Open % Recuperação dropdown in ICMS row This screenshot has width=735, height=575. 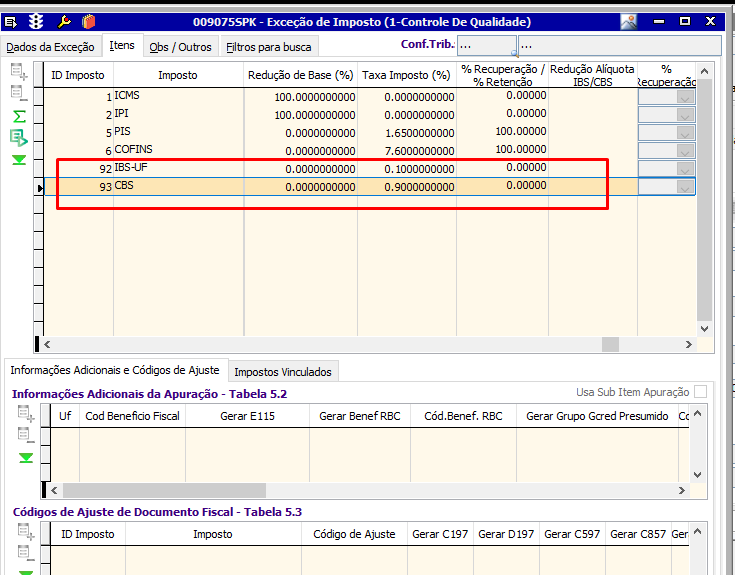point(685,97)
